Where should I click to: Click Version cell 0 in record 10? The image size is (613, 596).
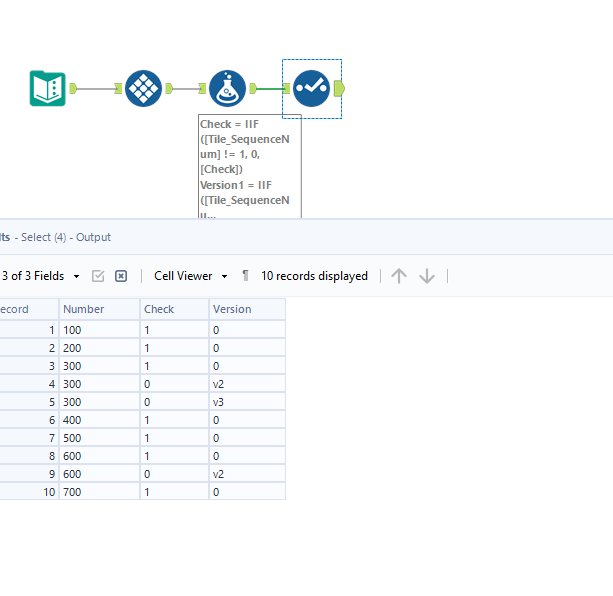click(247, 492)
